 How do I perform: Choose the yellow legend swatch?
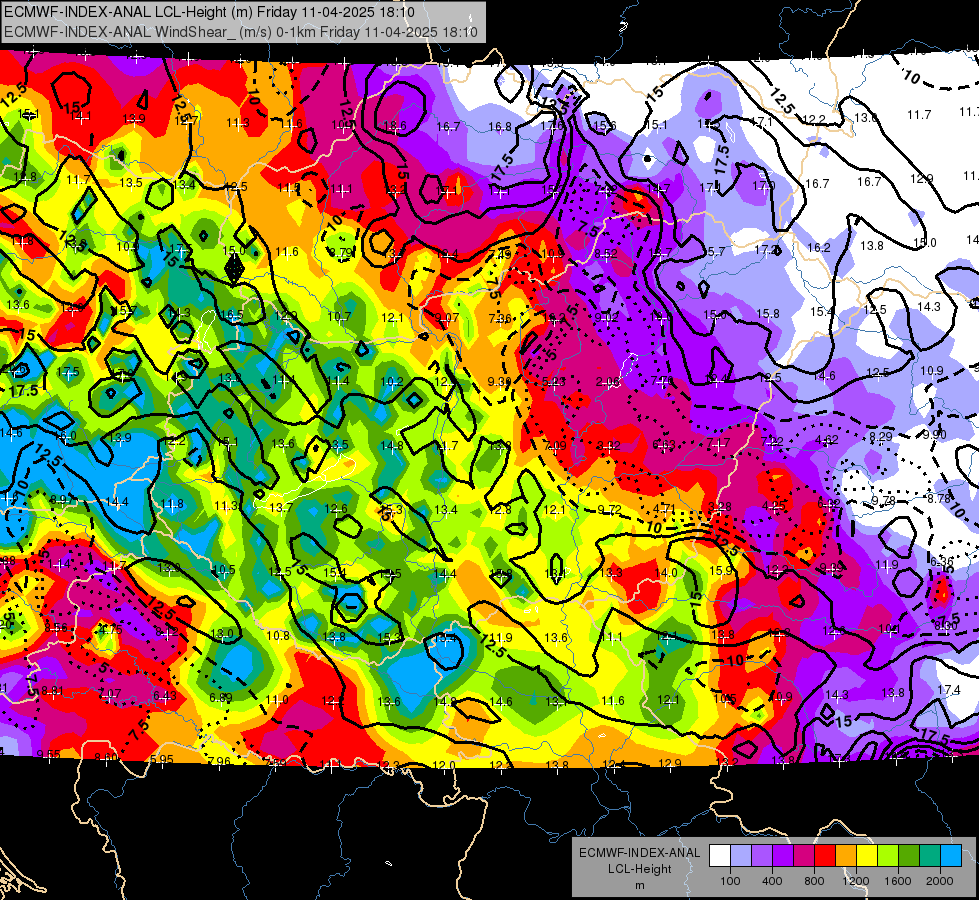[x=867, y=856]
